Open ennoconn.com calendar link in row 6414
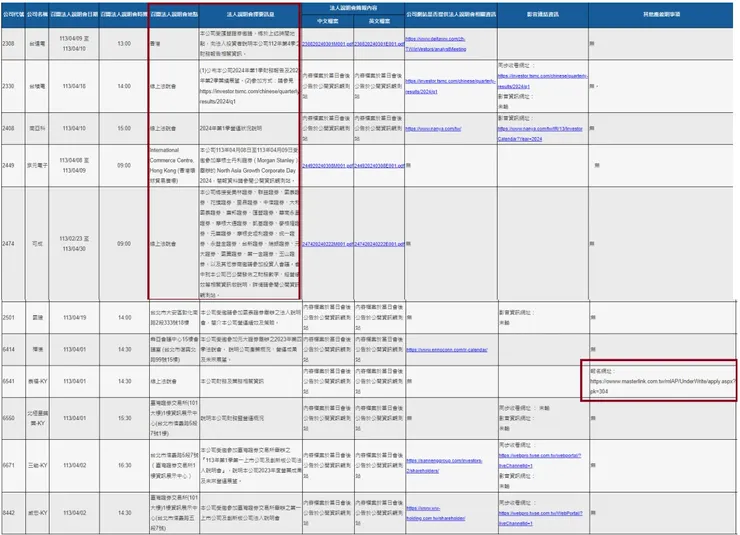 pos(447,350)
